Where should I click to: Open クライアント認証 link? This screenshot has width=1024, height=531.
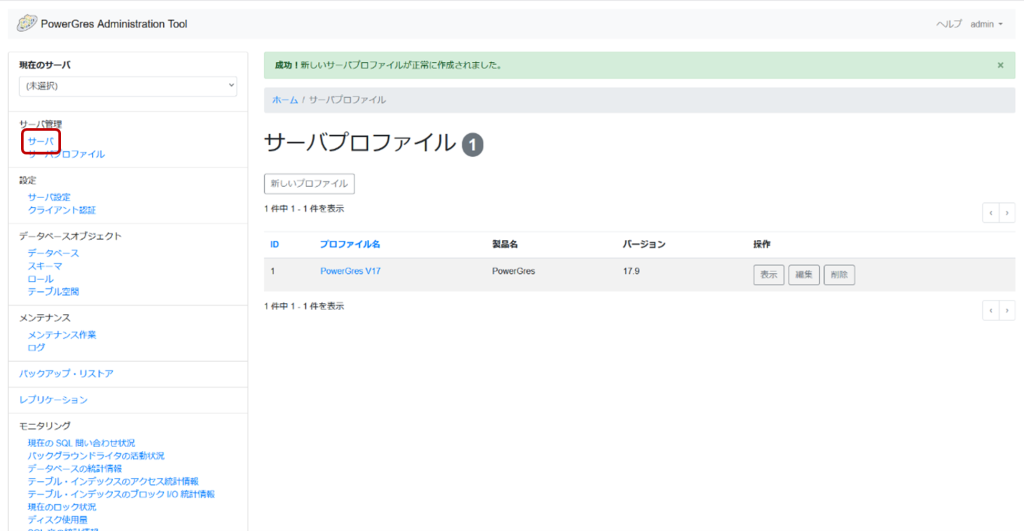click(61, 210)
